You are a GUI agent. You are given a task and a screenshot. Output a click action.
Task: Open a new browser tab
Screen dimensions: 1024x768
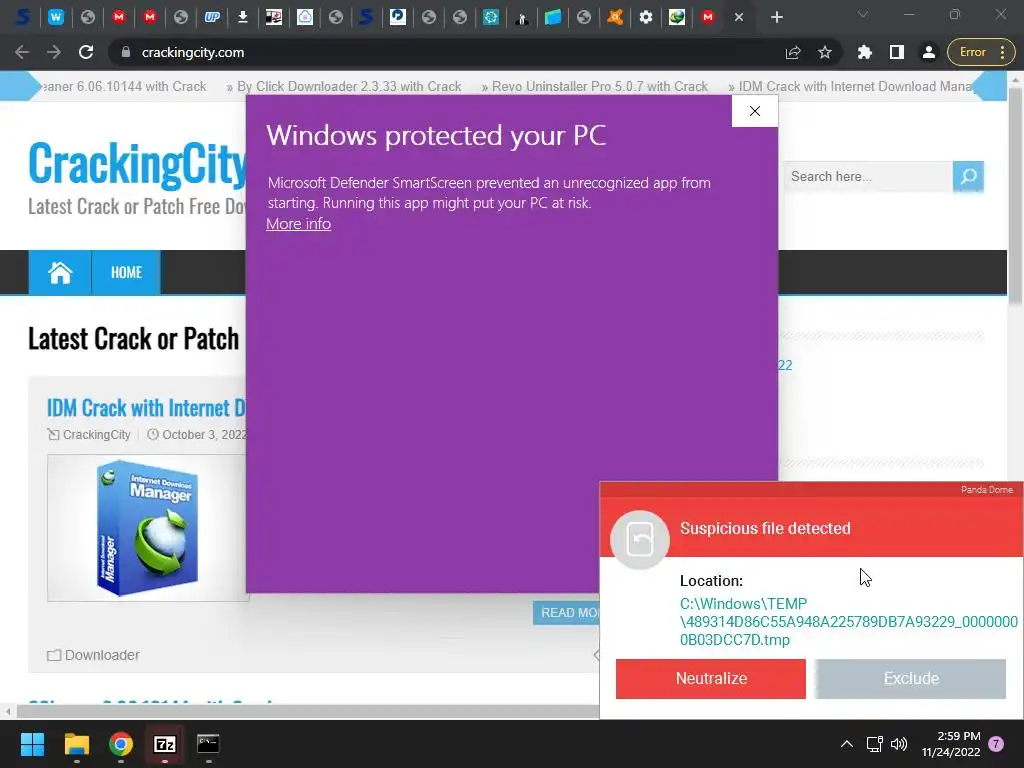pyautogui.click(x=776, y=17)
